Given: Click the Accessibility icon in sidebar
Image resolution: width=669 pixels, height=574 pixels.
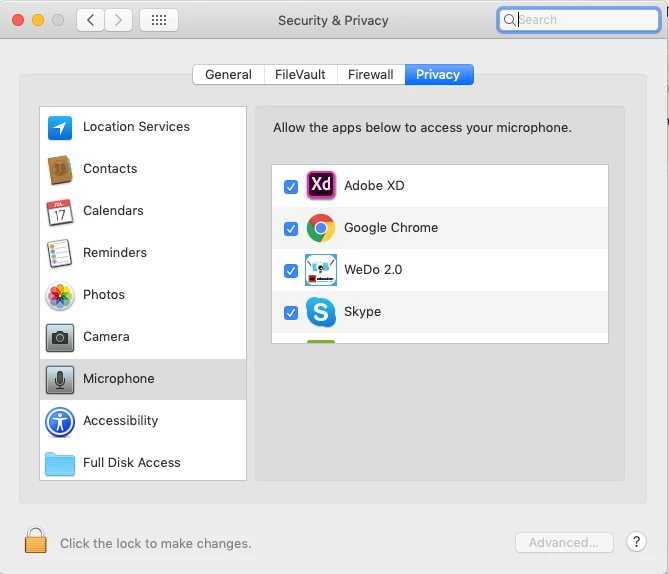Looking at the screenshot, I should (60, 422).
